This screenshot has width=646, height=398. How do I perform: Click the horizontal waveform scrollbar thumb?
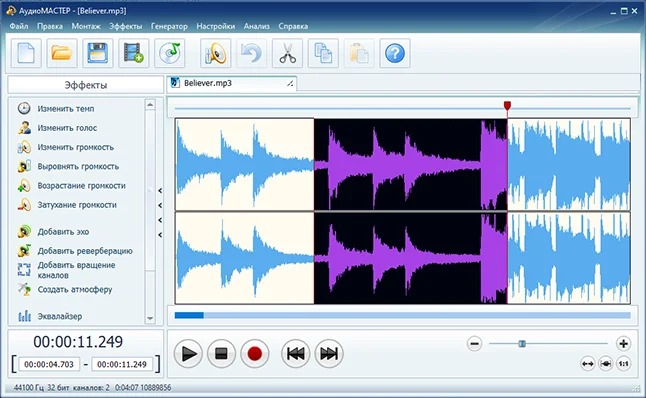tap(189, 315)
